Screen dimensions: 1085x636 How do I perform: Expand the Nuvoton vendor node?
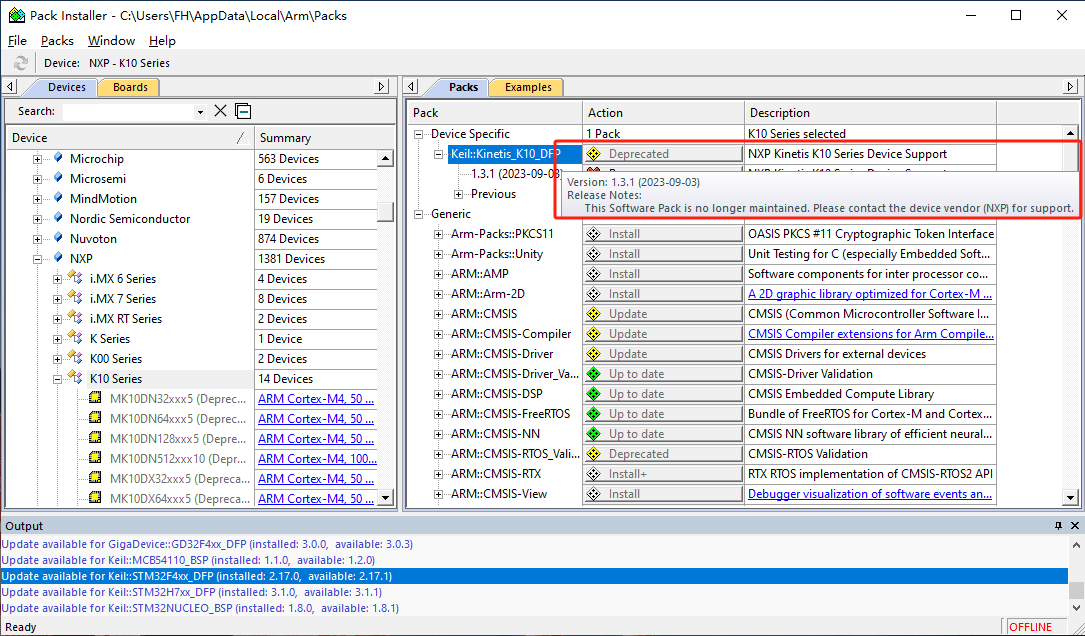pyautogui.click(x=38, y=239)
